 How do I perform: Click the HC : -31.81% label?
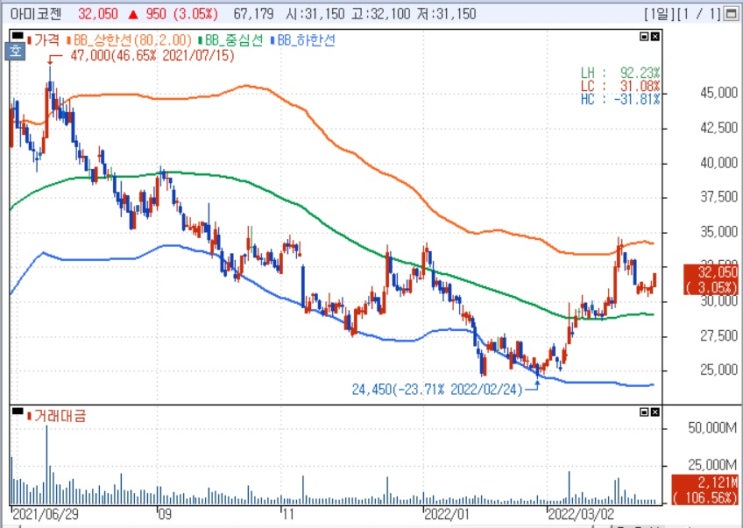coord(620,99)
